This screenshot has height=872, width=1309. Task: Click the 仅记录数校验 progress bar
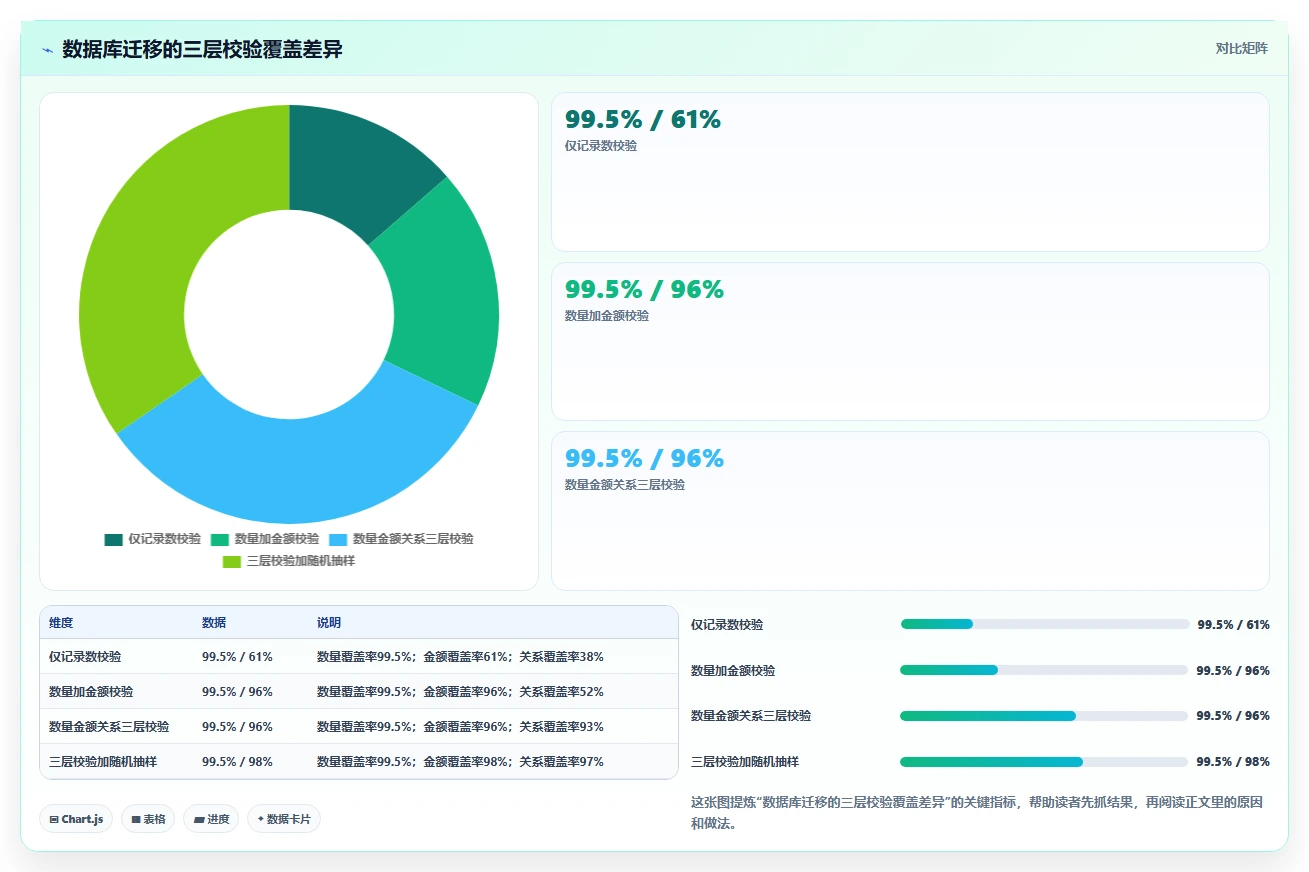click(1044, 624)
